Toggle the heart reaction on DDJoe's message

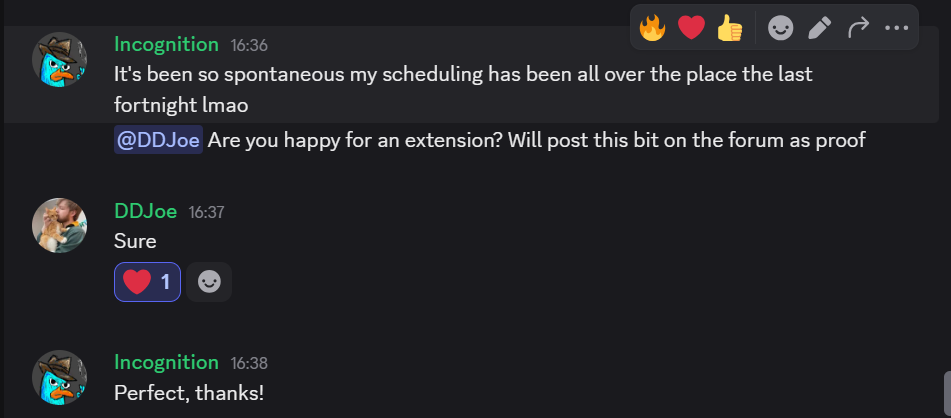tap(147, 282)
